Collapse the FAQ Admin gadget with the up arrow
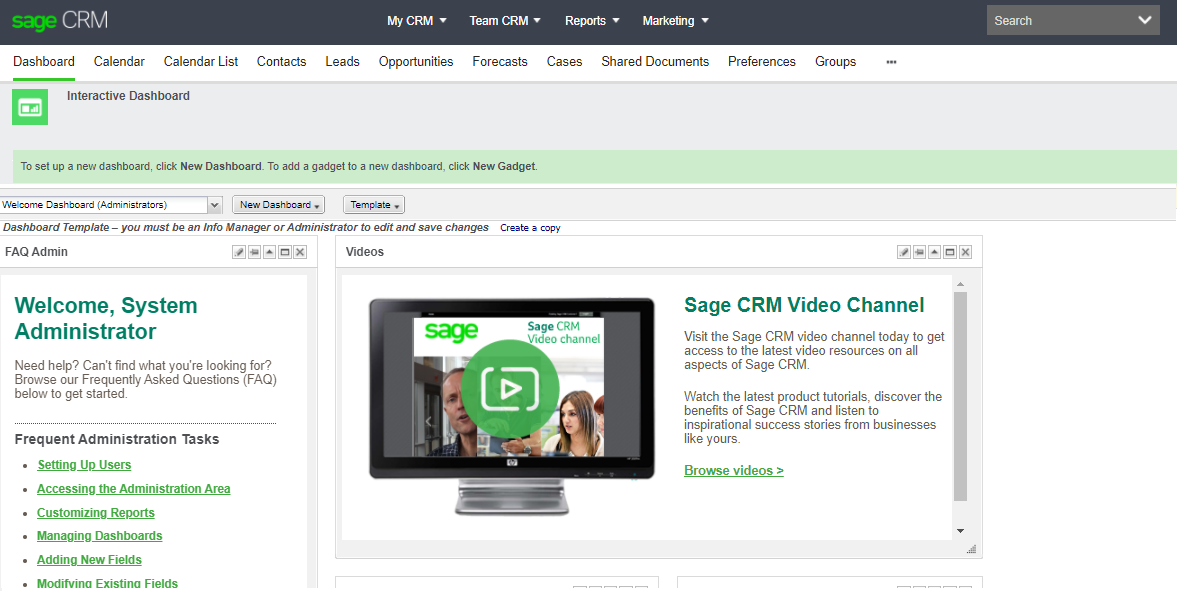Image resolution: width=1177 pixels, height=591 pixels. pyautogui.click(x=269, y=252)
